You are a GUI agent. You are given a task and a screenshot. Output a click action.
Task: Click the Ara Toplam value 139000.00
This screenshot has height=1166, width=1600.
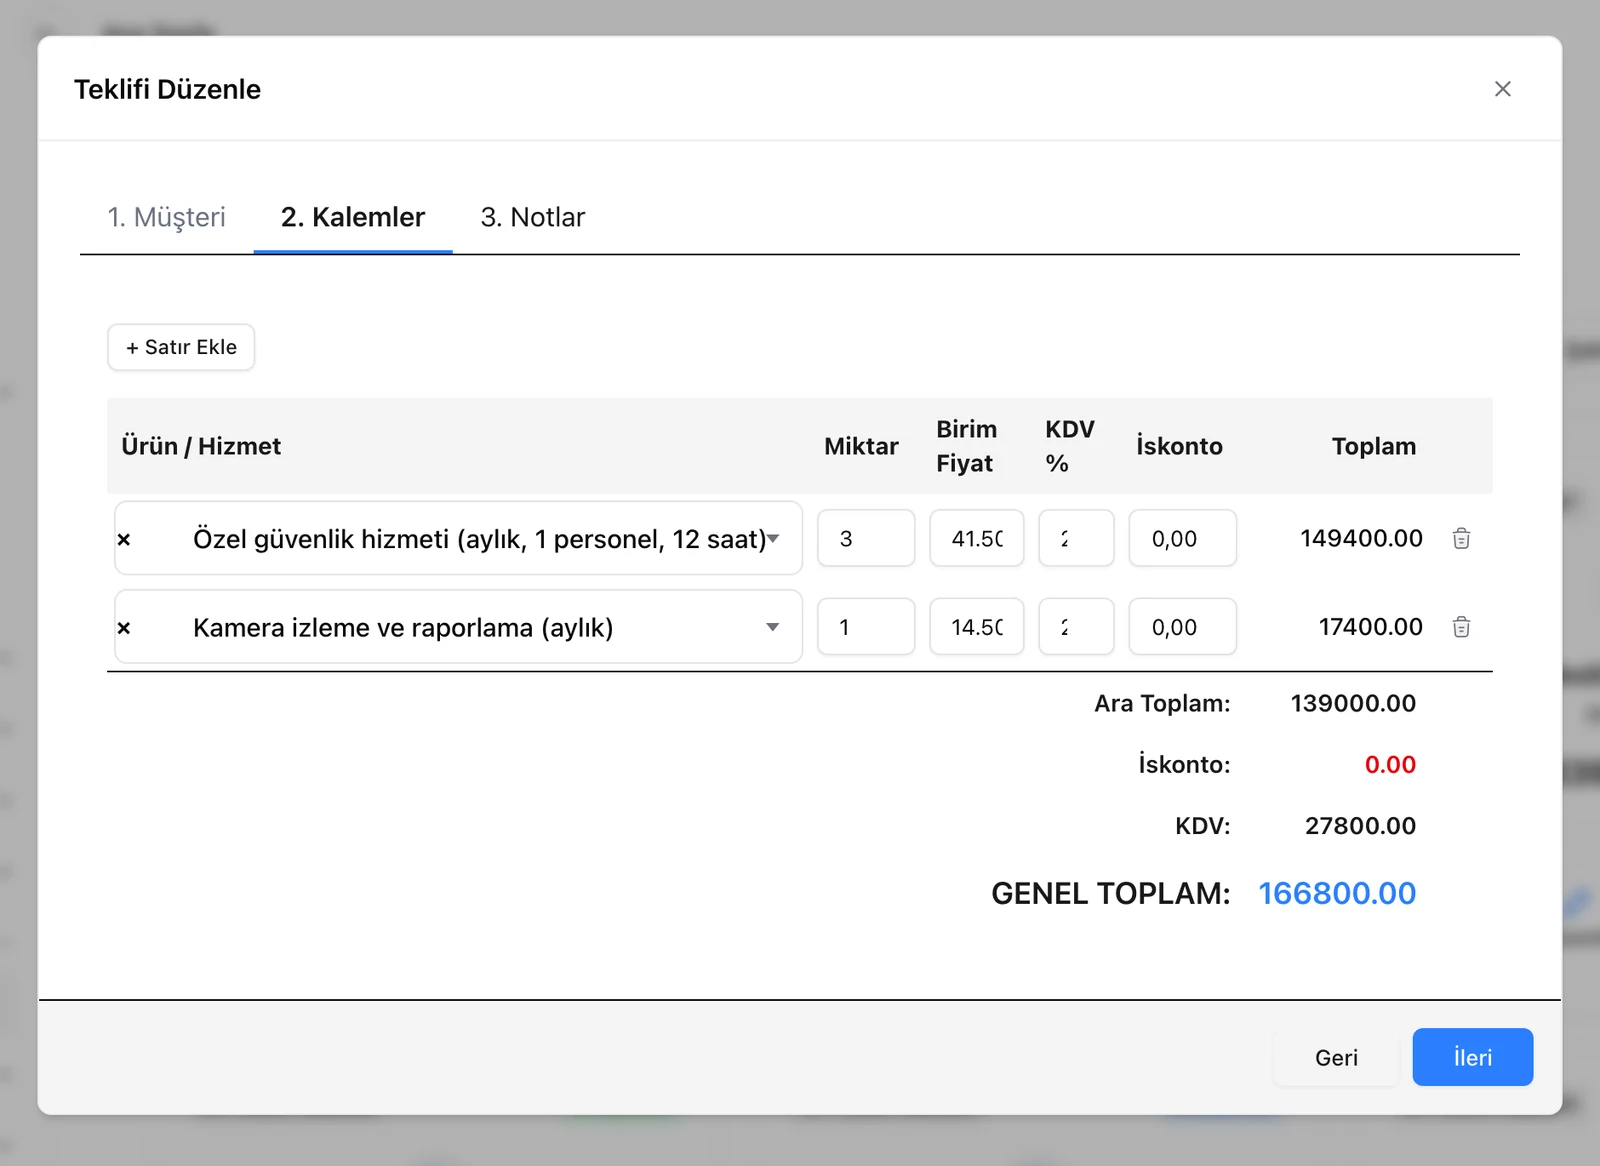tap(1353, 703)
